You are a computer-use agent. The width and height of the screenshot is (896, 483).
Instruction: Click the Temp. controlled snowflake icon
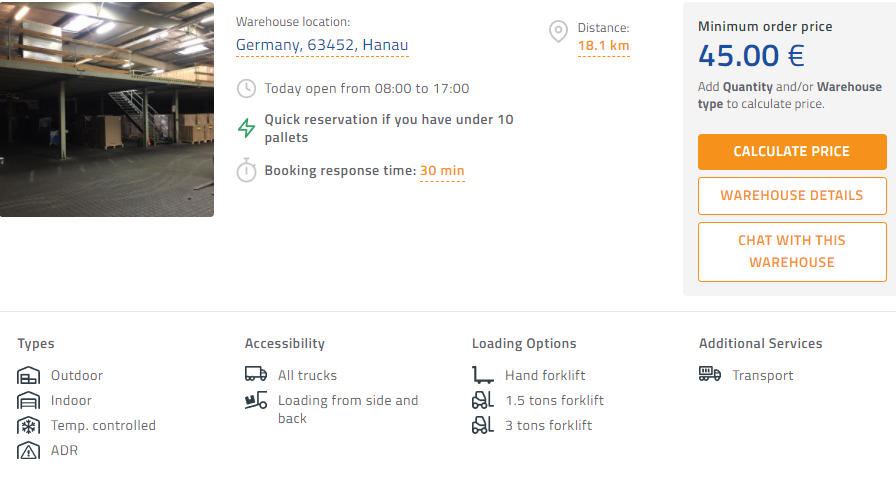click(28, 426)
